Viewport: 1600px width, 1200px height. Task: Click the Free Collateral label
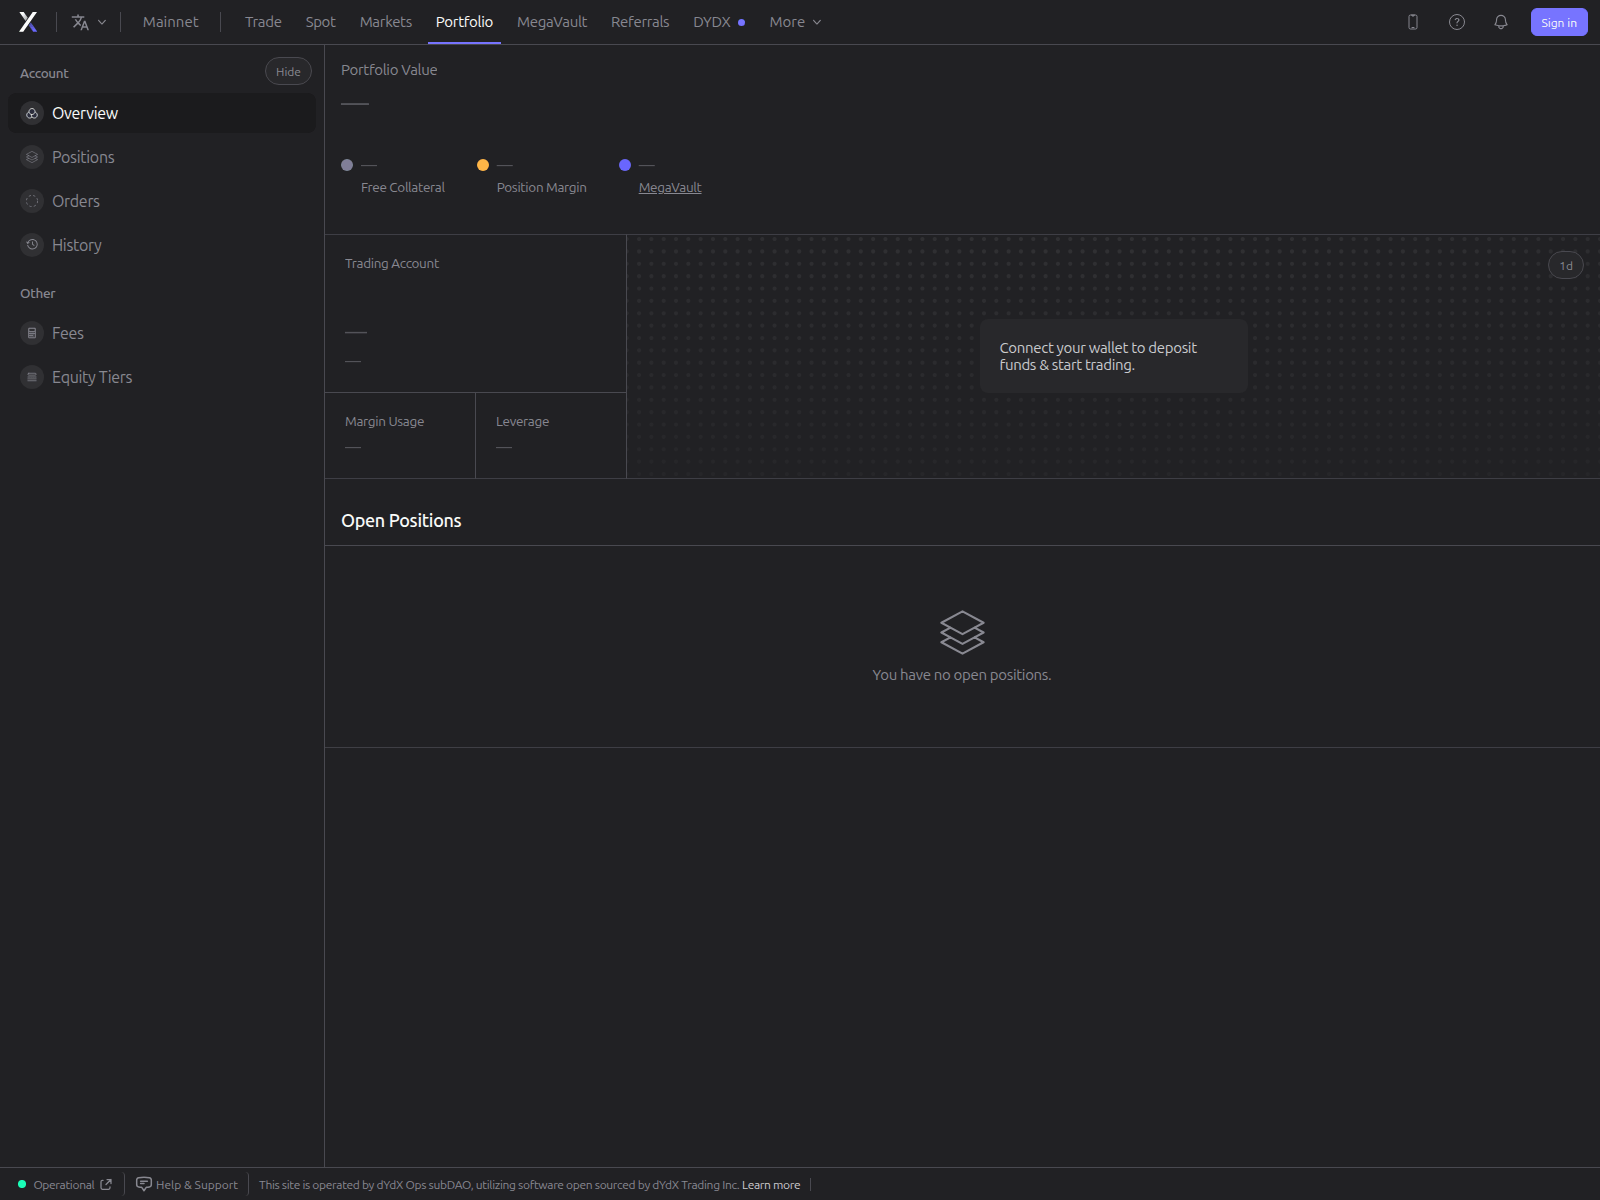(403, 187)
